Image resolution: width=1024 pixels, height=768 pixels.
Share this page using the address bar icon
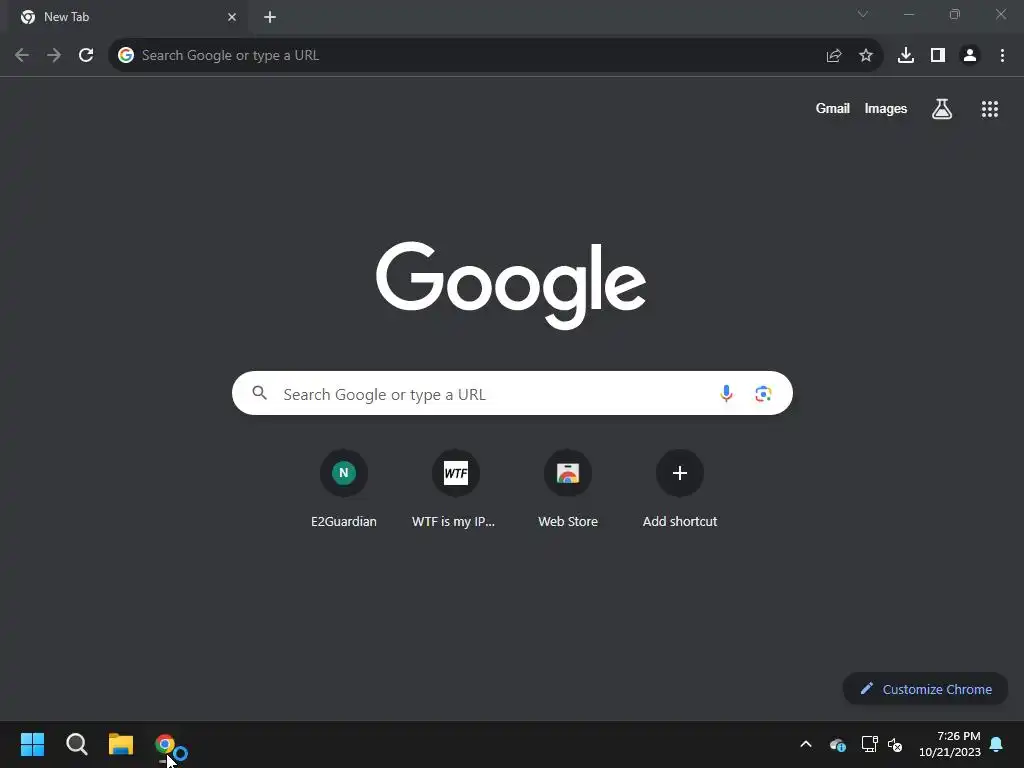(x=834, y=56)
